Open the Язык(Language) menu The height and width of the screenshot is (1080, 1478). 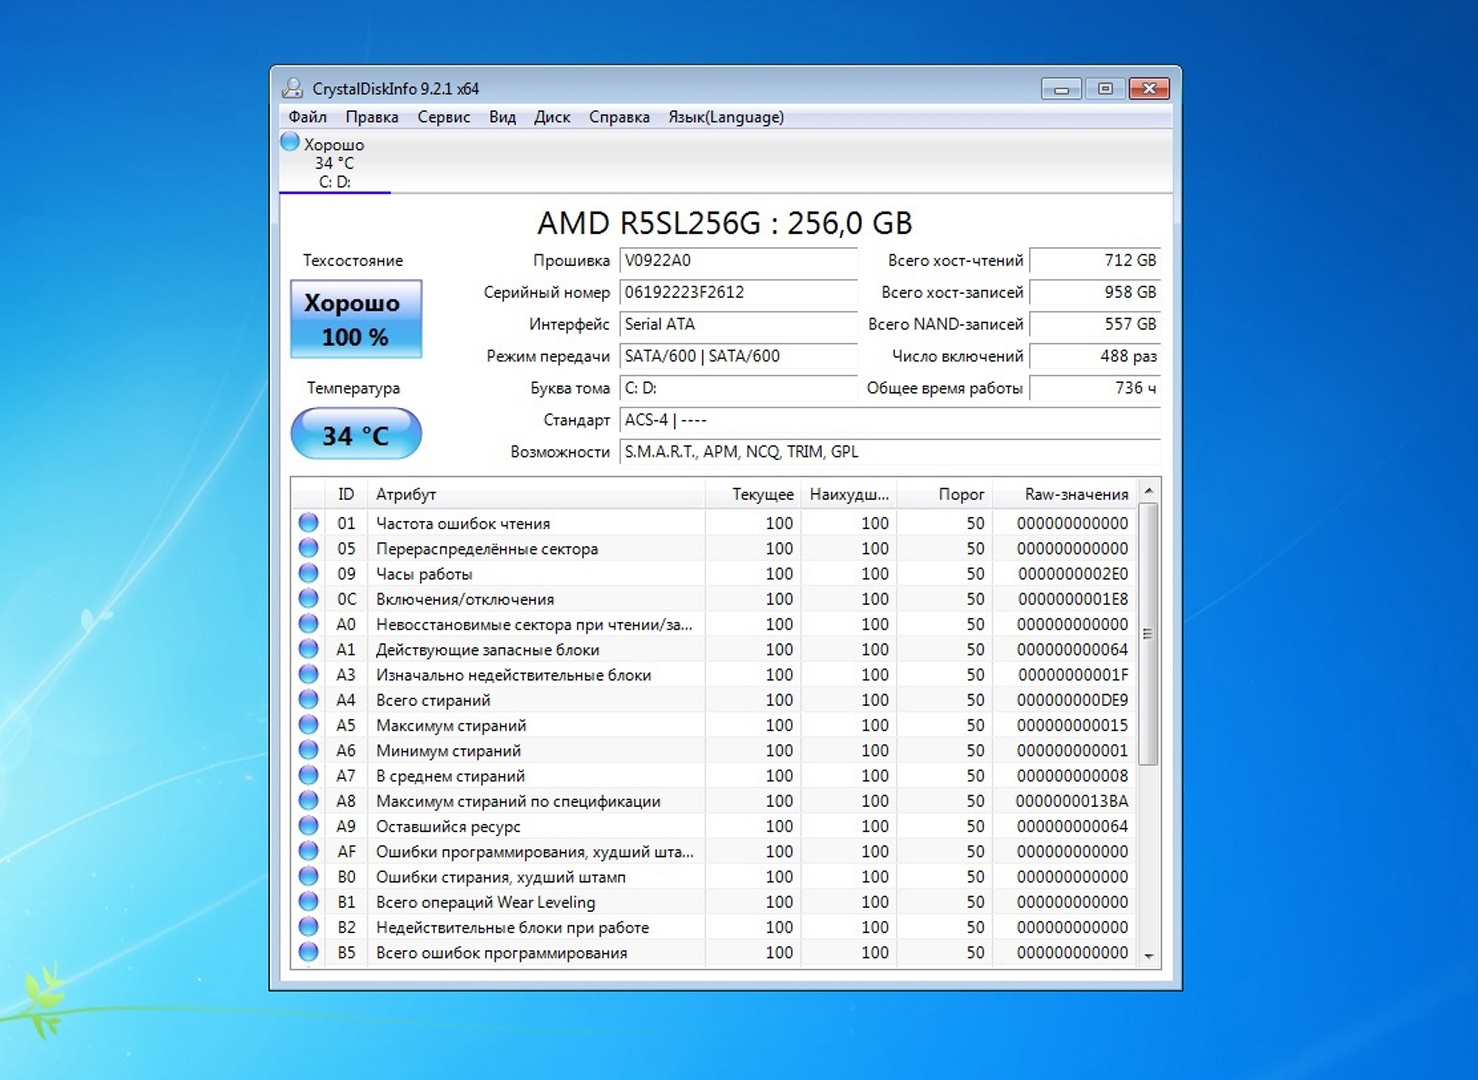tap(726, 117)
